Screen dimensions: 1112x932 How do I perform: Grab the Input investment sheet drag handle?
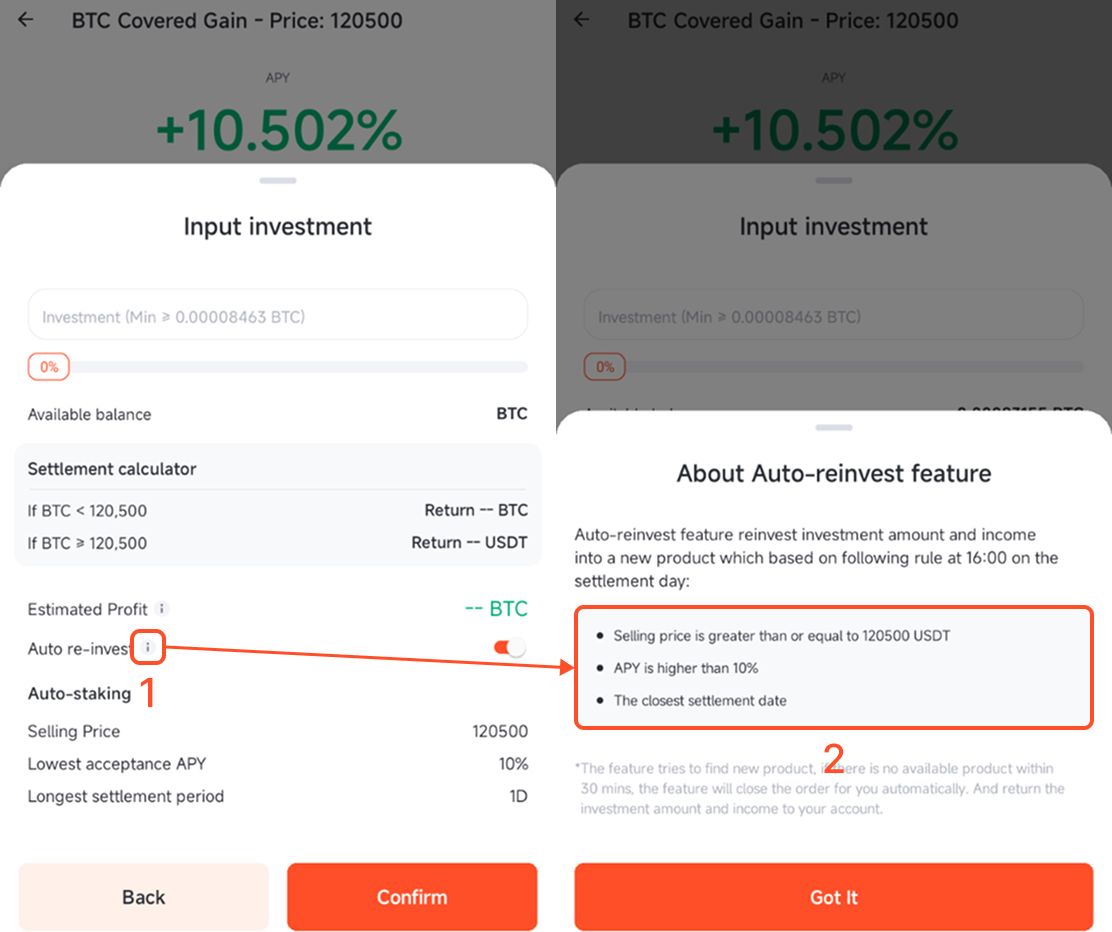pyautogui.click(x=277, y=181)
